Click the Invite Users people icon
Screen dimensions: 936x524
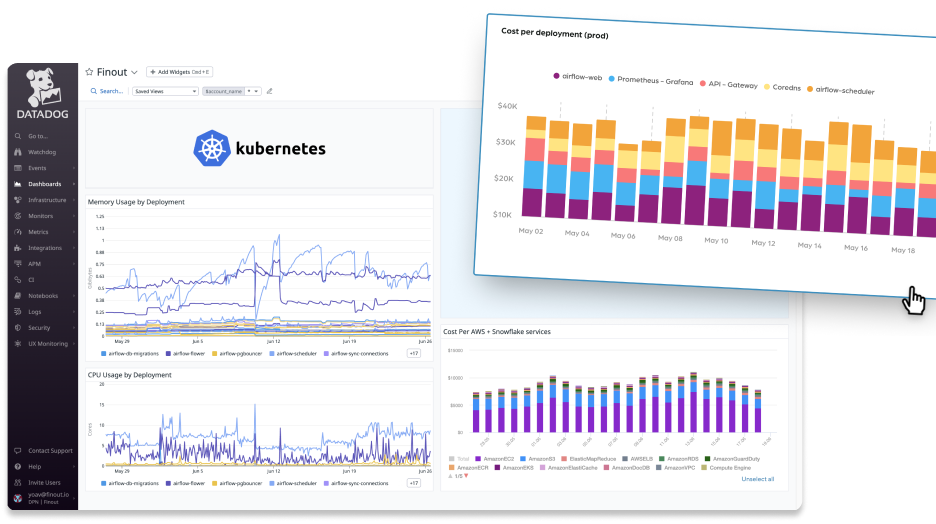click(18, 482)
